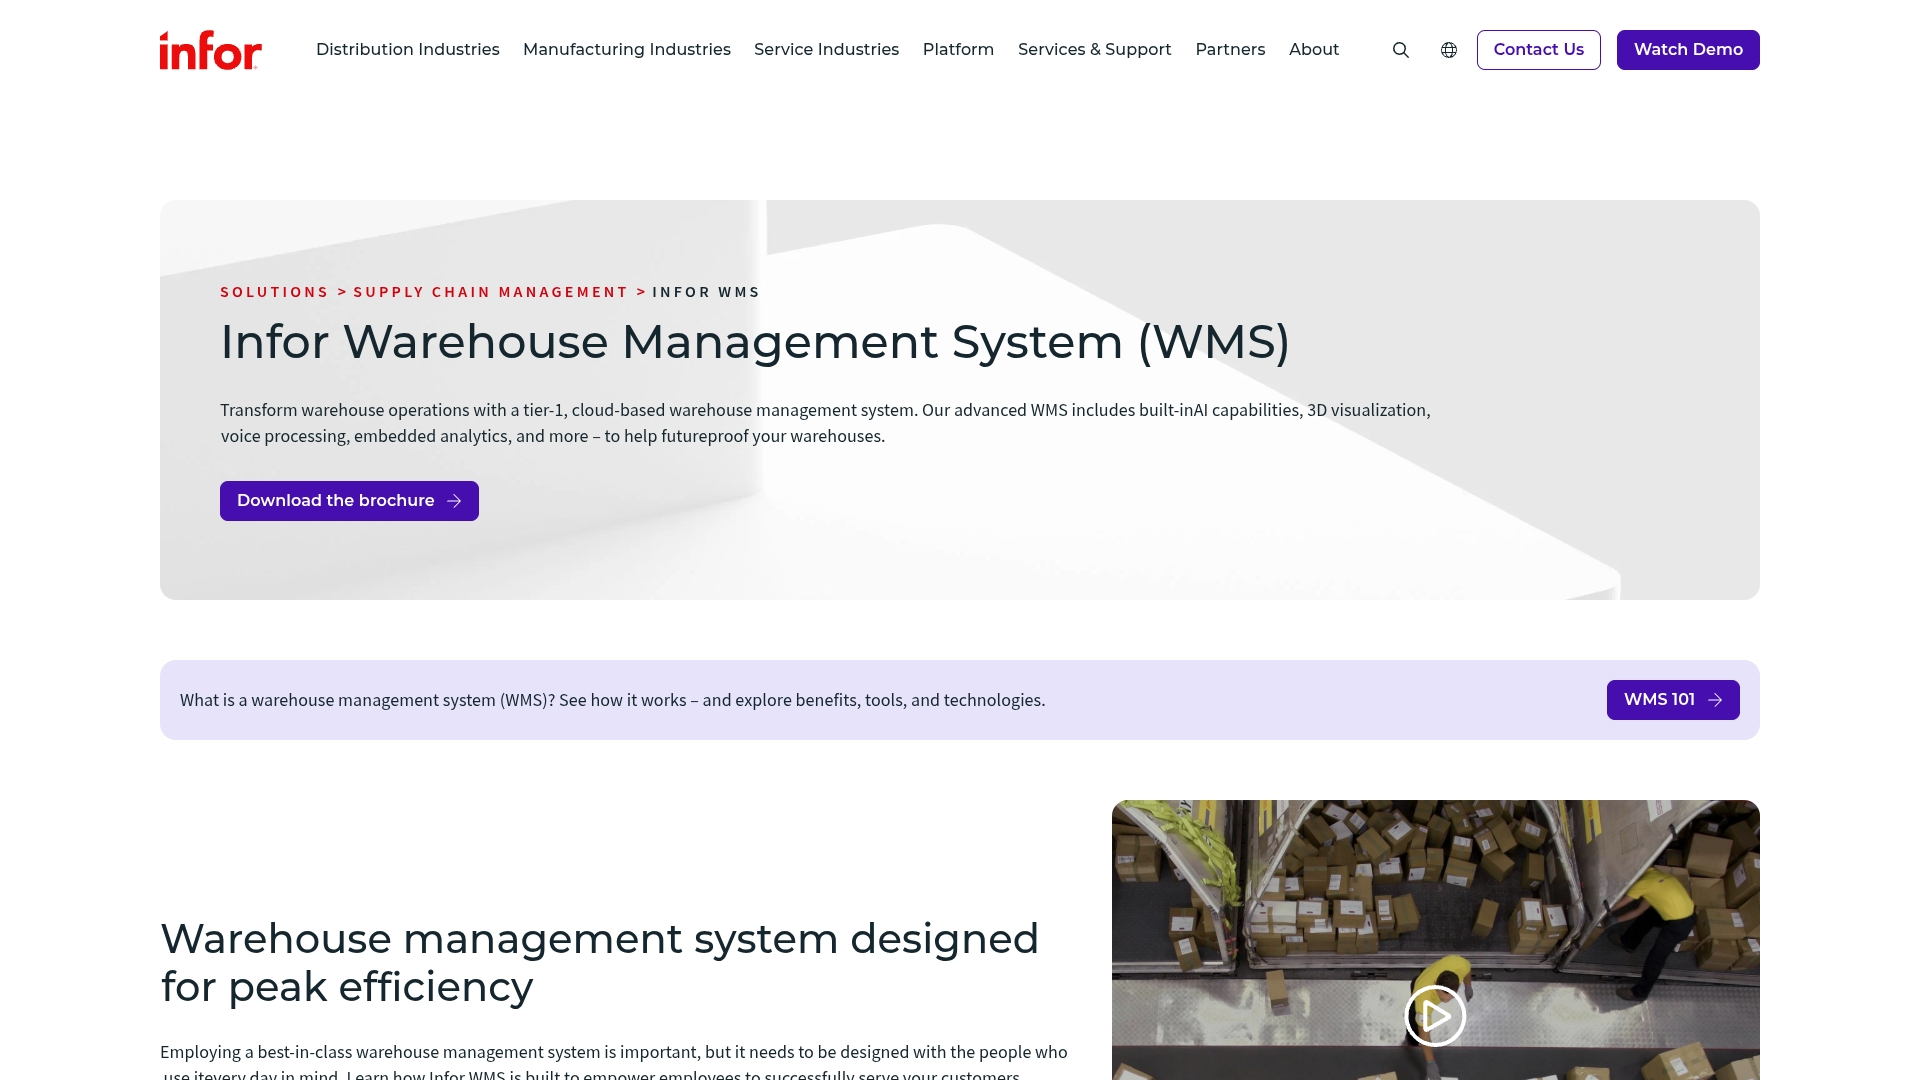Open the globe language selector
The width and height of the screenshot is (1920, 1080).
[x=1449, y=50]
